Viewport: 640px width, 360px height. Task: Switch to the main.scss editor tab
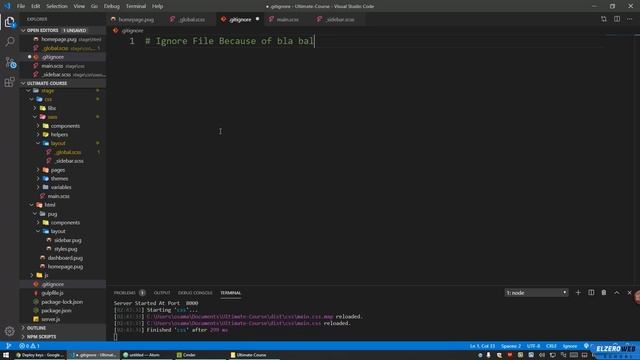(x=287, y=19)
